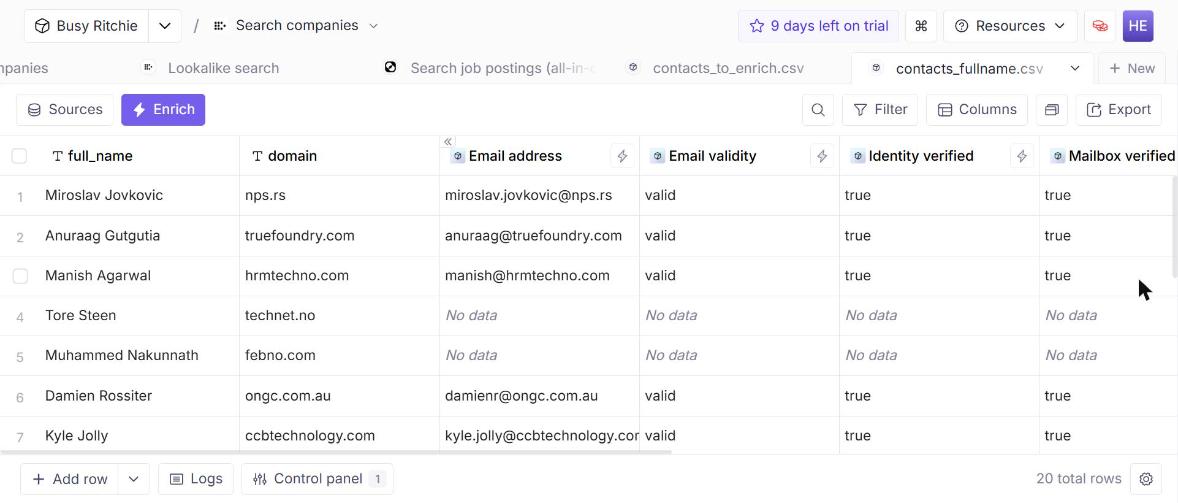Click the workspace cube icon beside Busy Ritchie

pyautogui.click(x=43, y=26)
